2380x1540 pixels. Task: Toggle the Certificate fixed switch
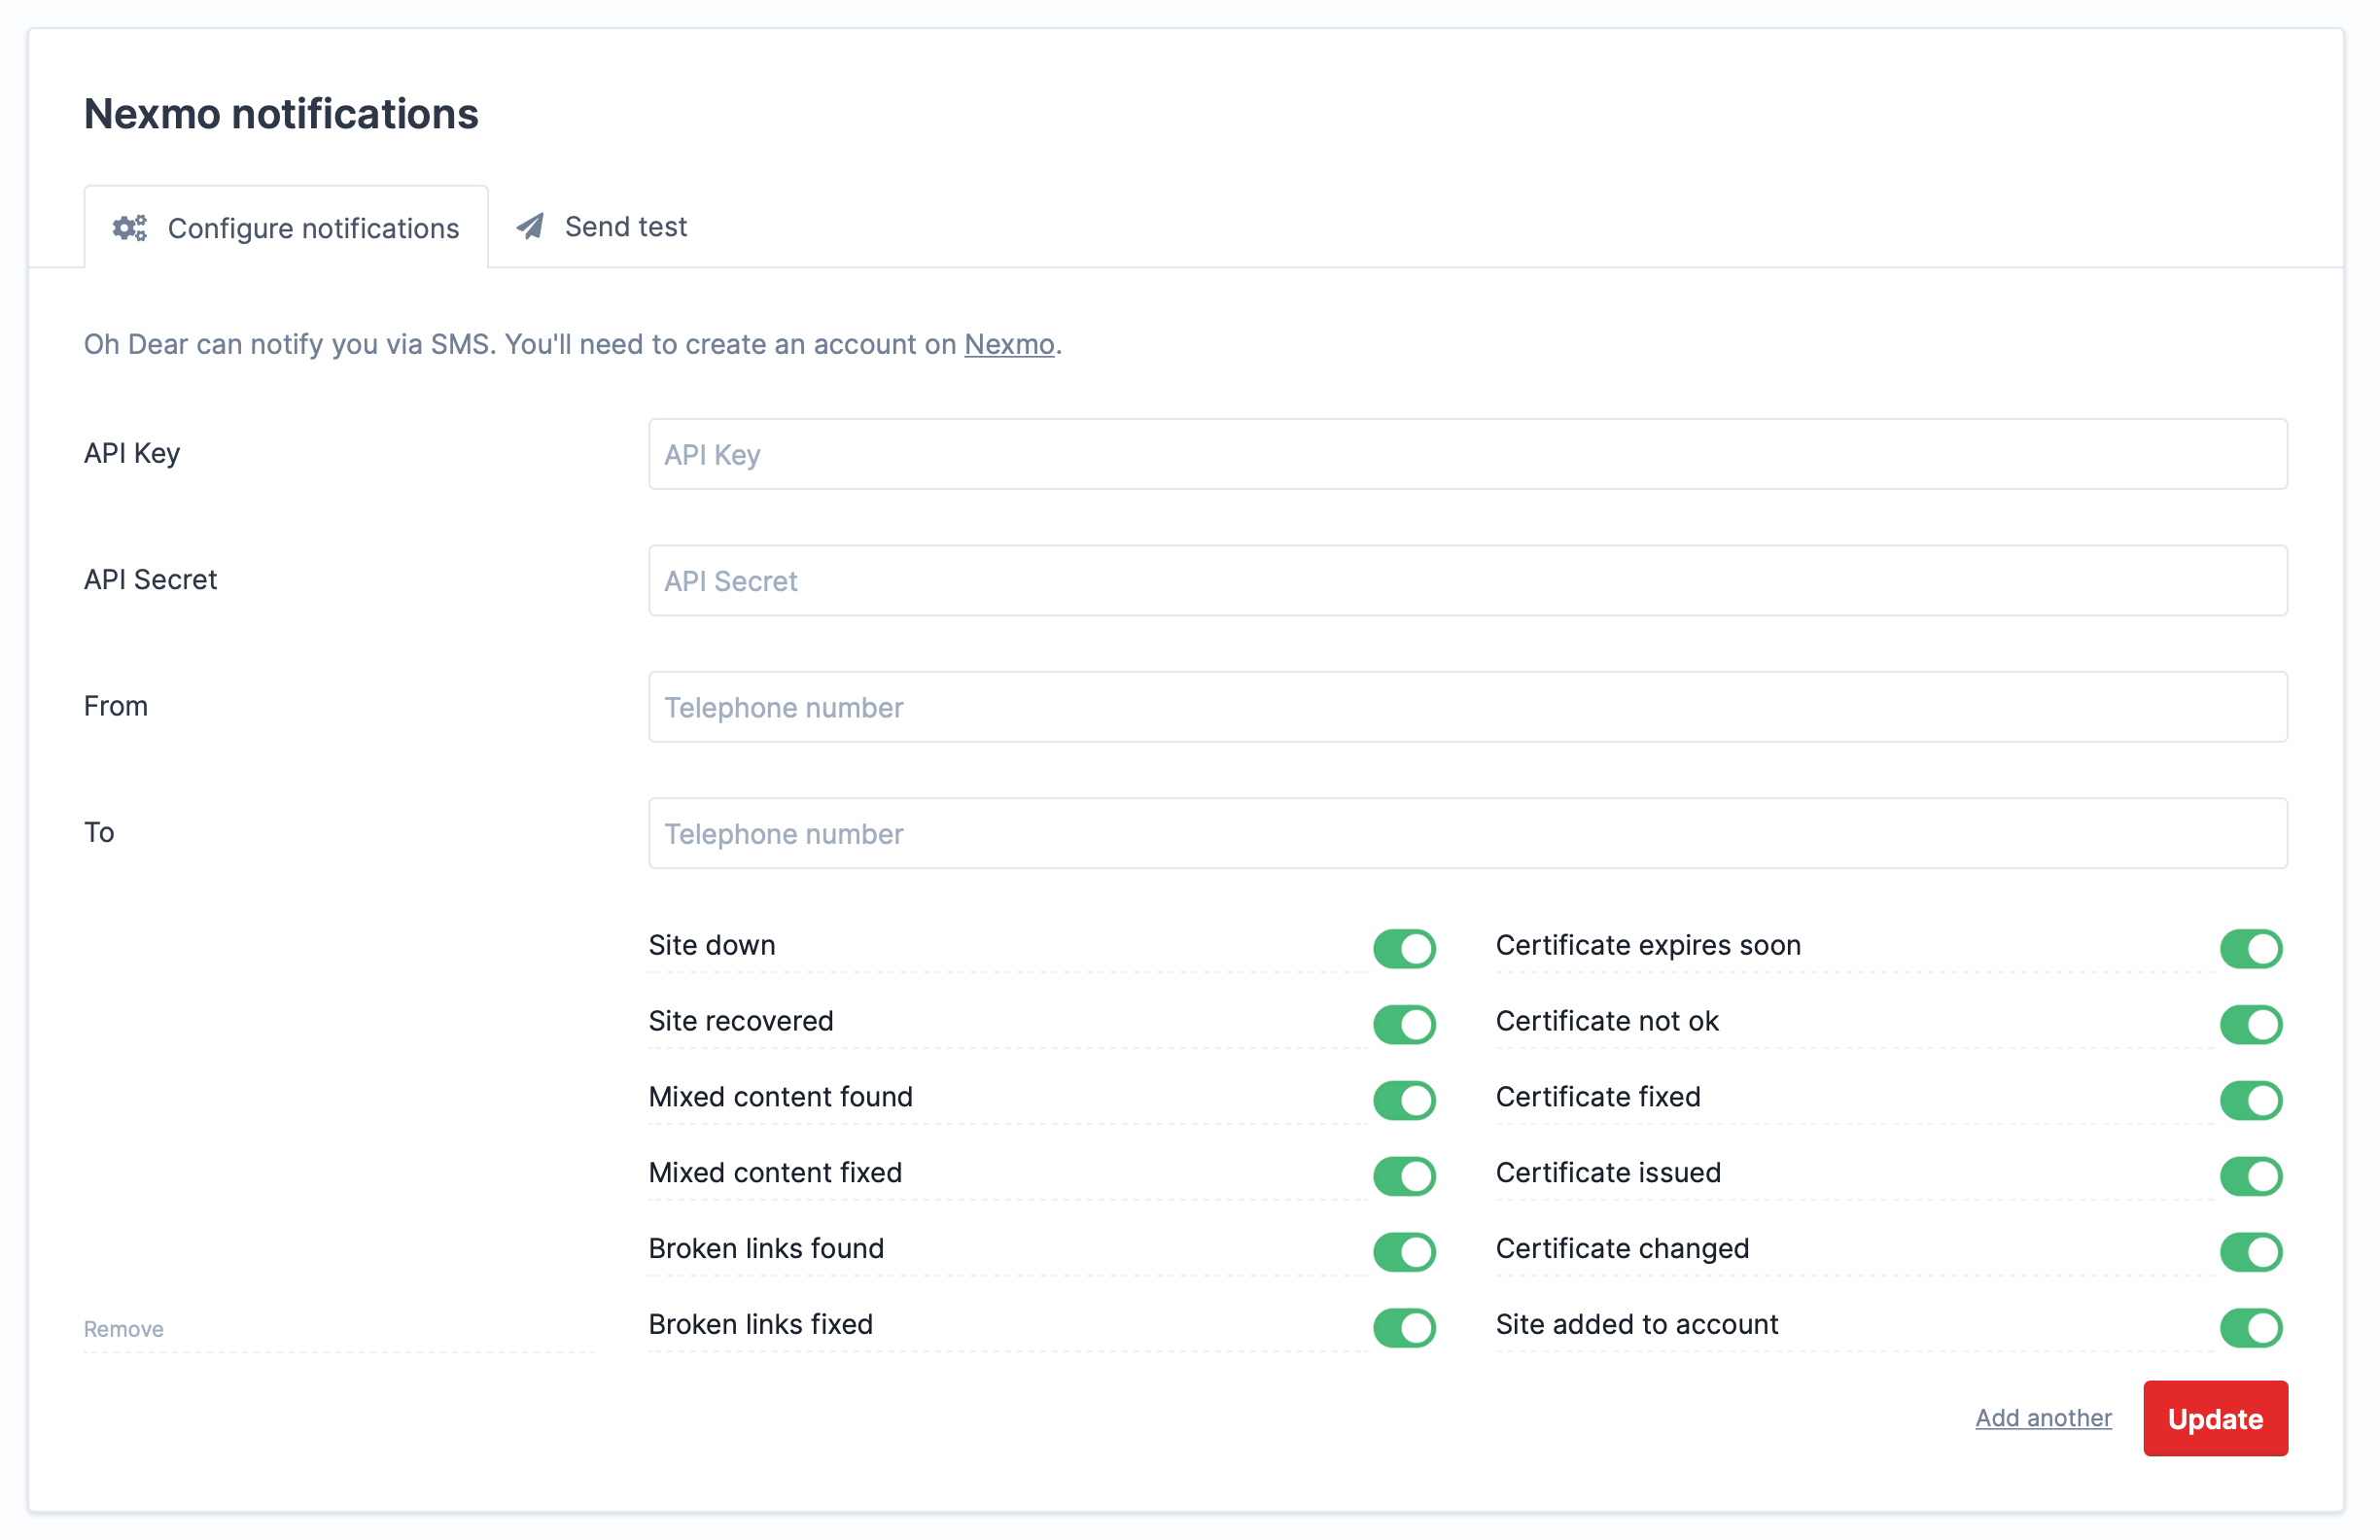[2251, 1100]
